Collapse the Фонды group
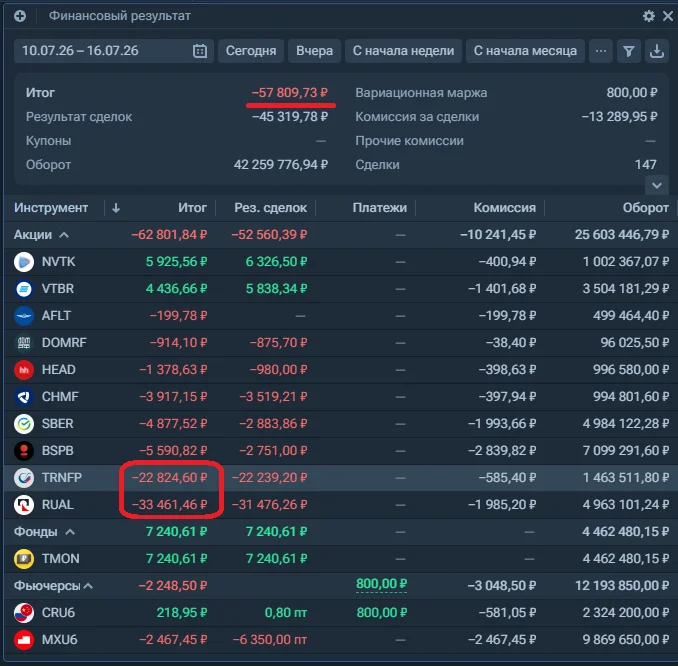This screenshot has height=666, width=678. click(70, 532)
